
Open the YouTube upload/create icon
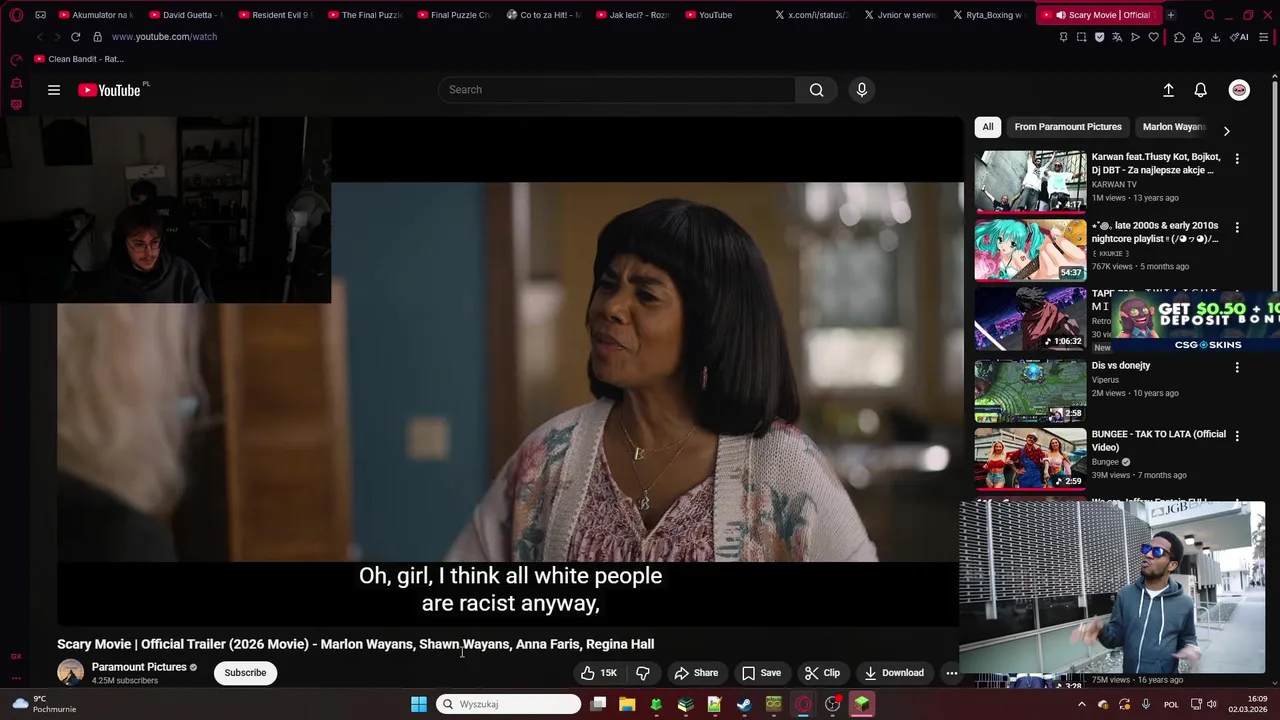pyautogui.click(x=1168, y=90)
